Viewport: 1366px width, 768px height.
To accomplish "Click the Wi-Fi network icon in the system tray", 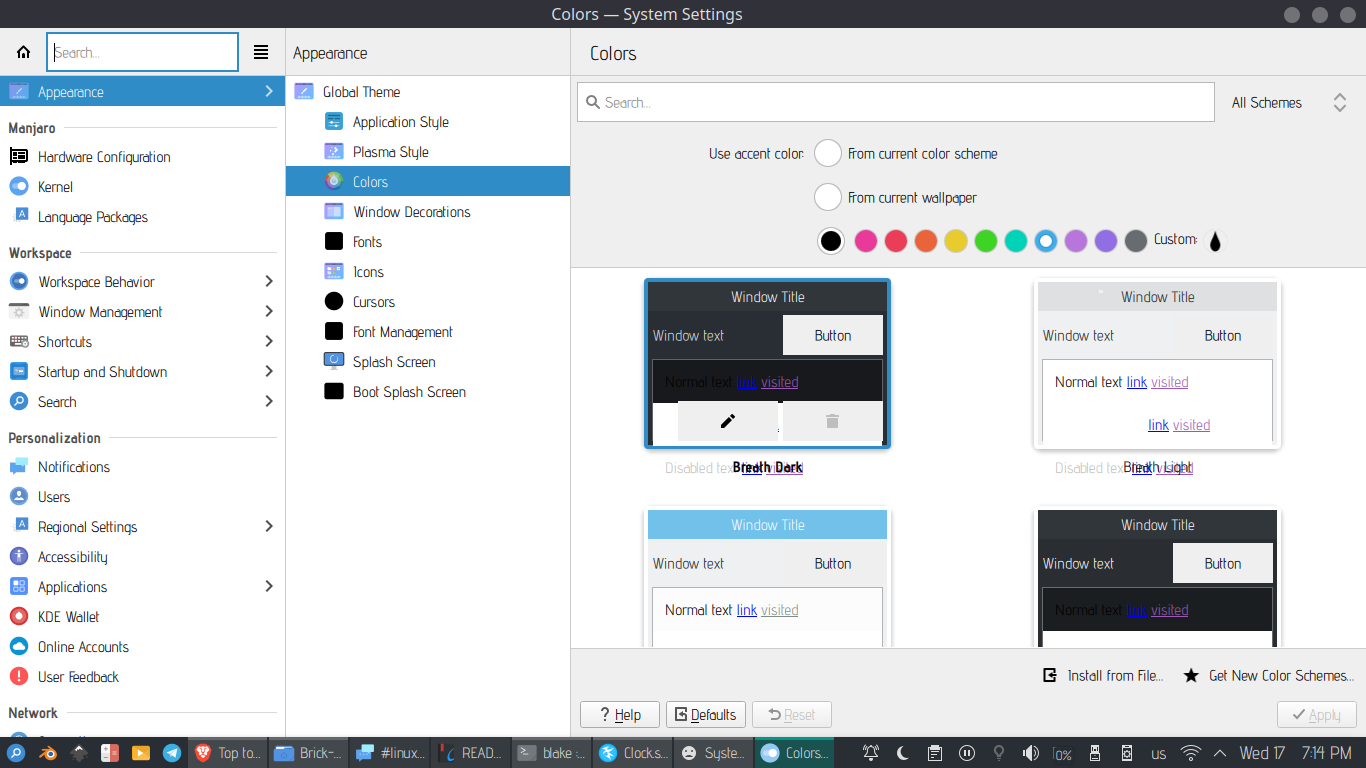I will (x=1190, y=753).
